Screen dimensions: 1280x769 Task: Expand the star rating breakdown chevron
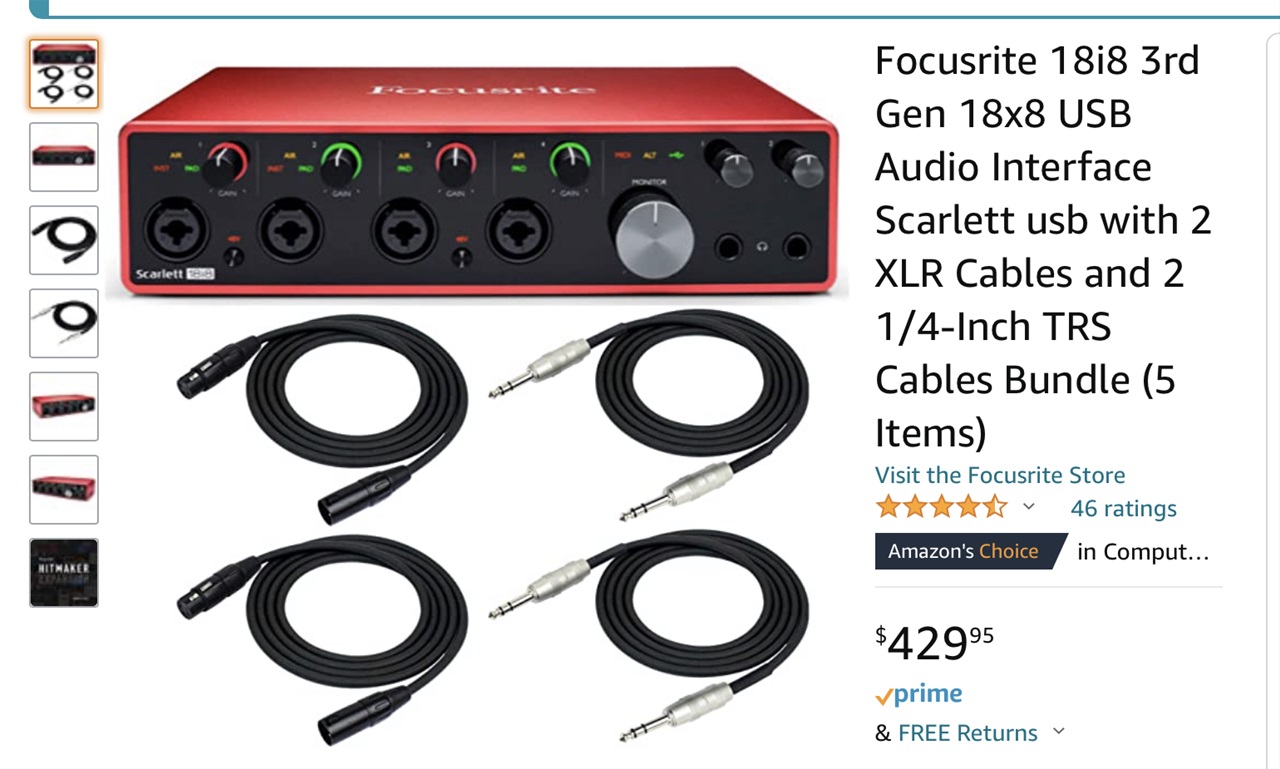point(1028,507)
